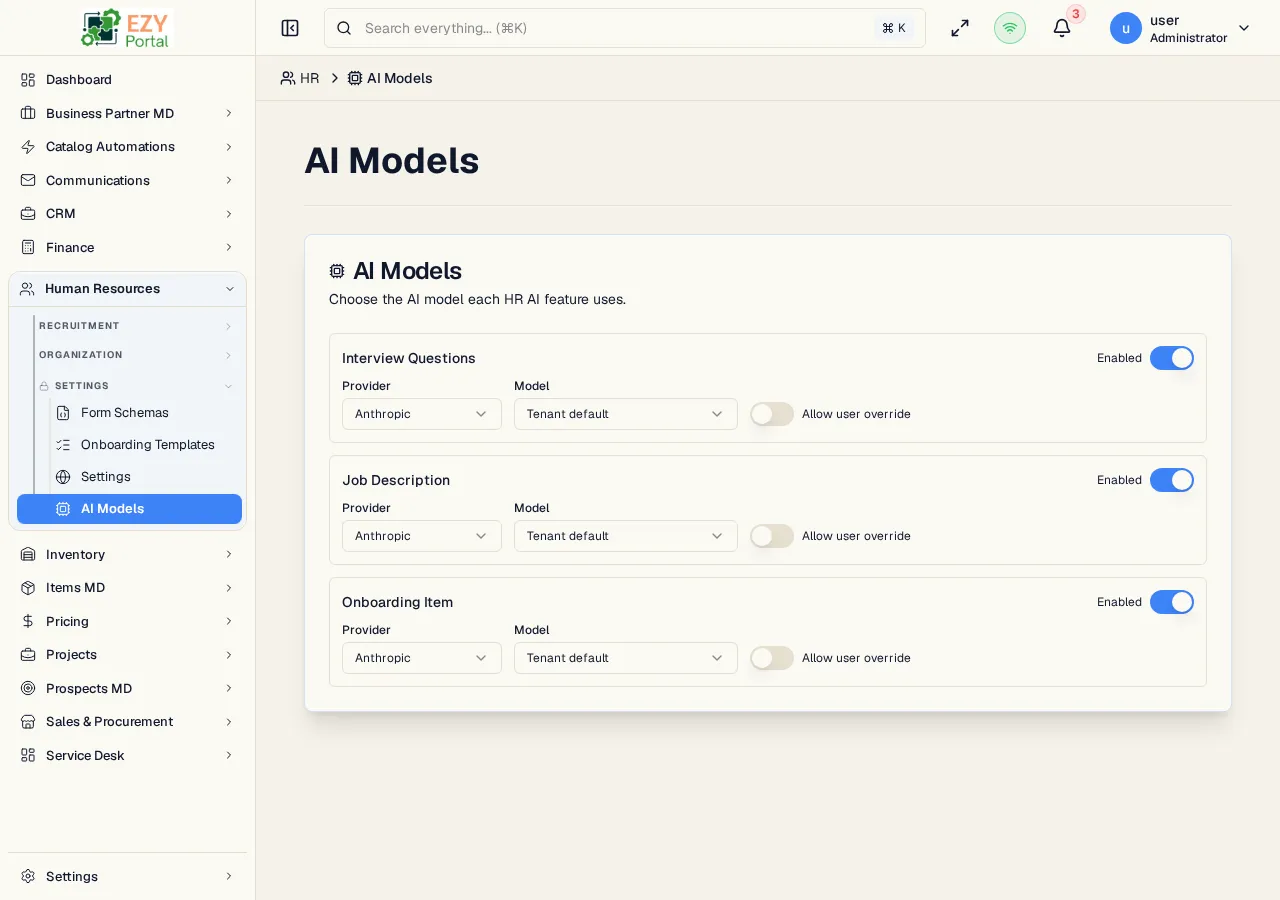Allow user override for Interview Questions

tap(772, 414)
